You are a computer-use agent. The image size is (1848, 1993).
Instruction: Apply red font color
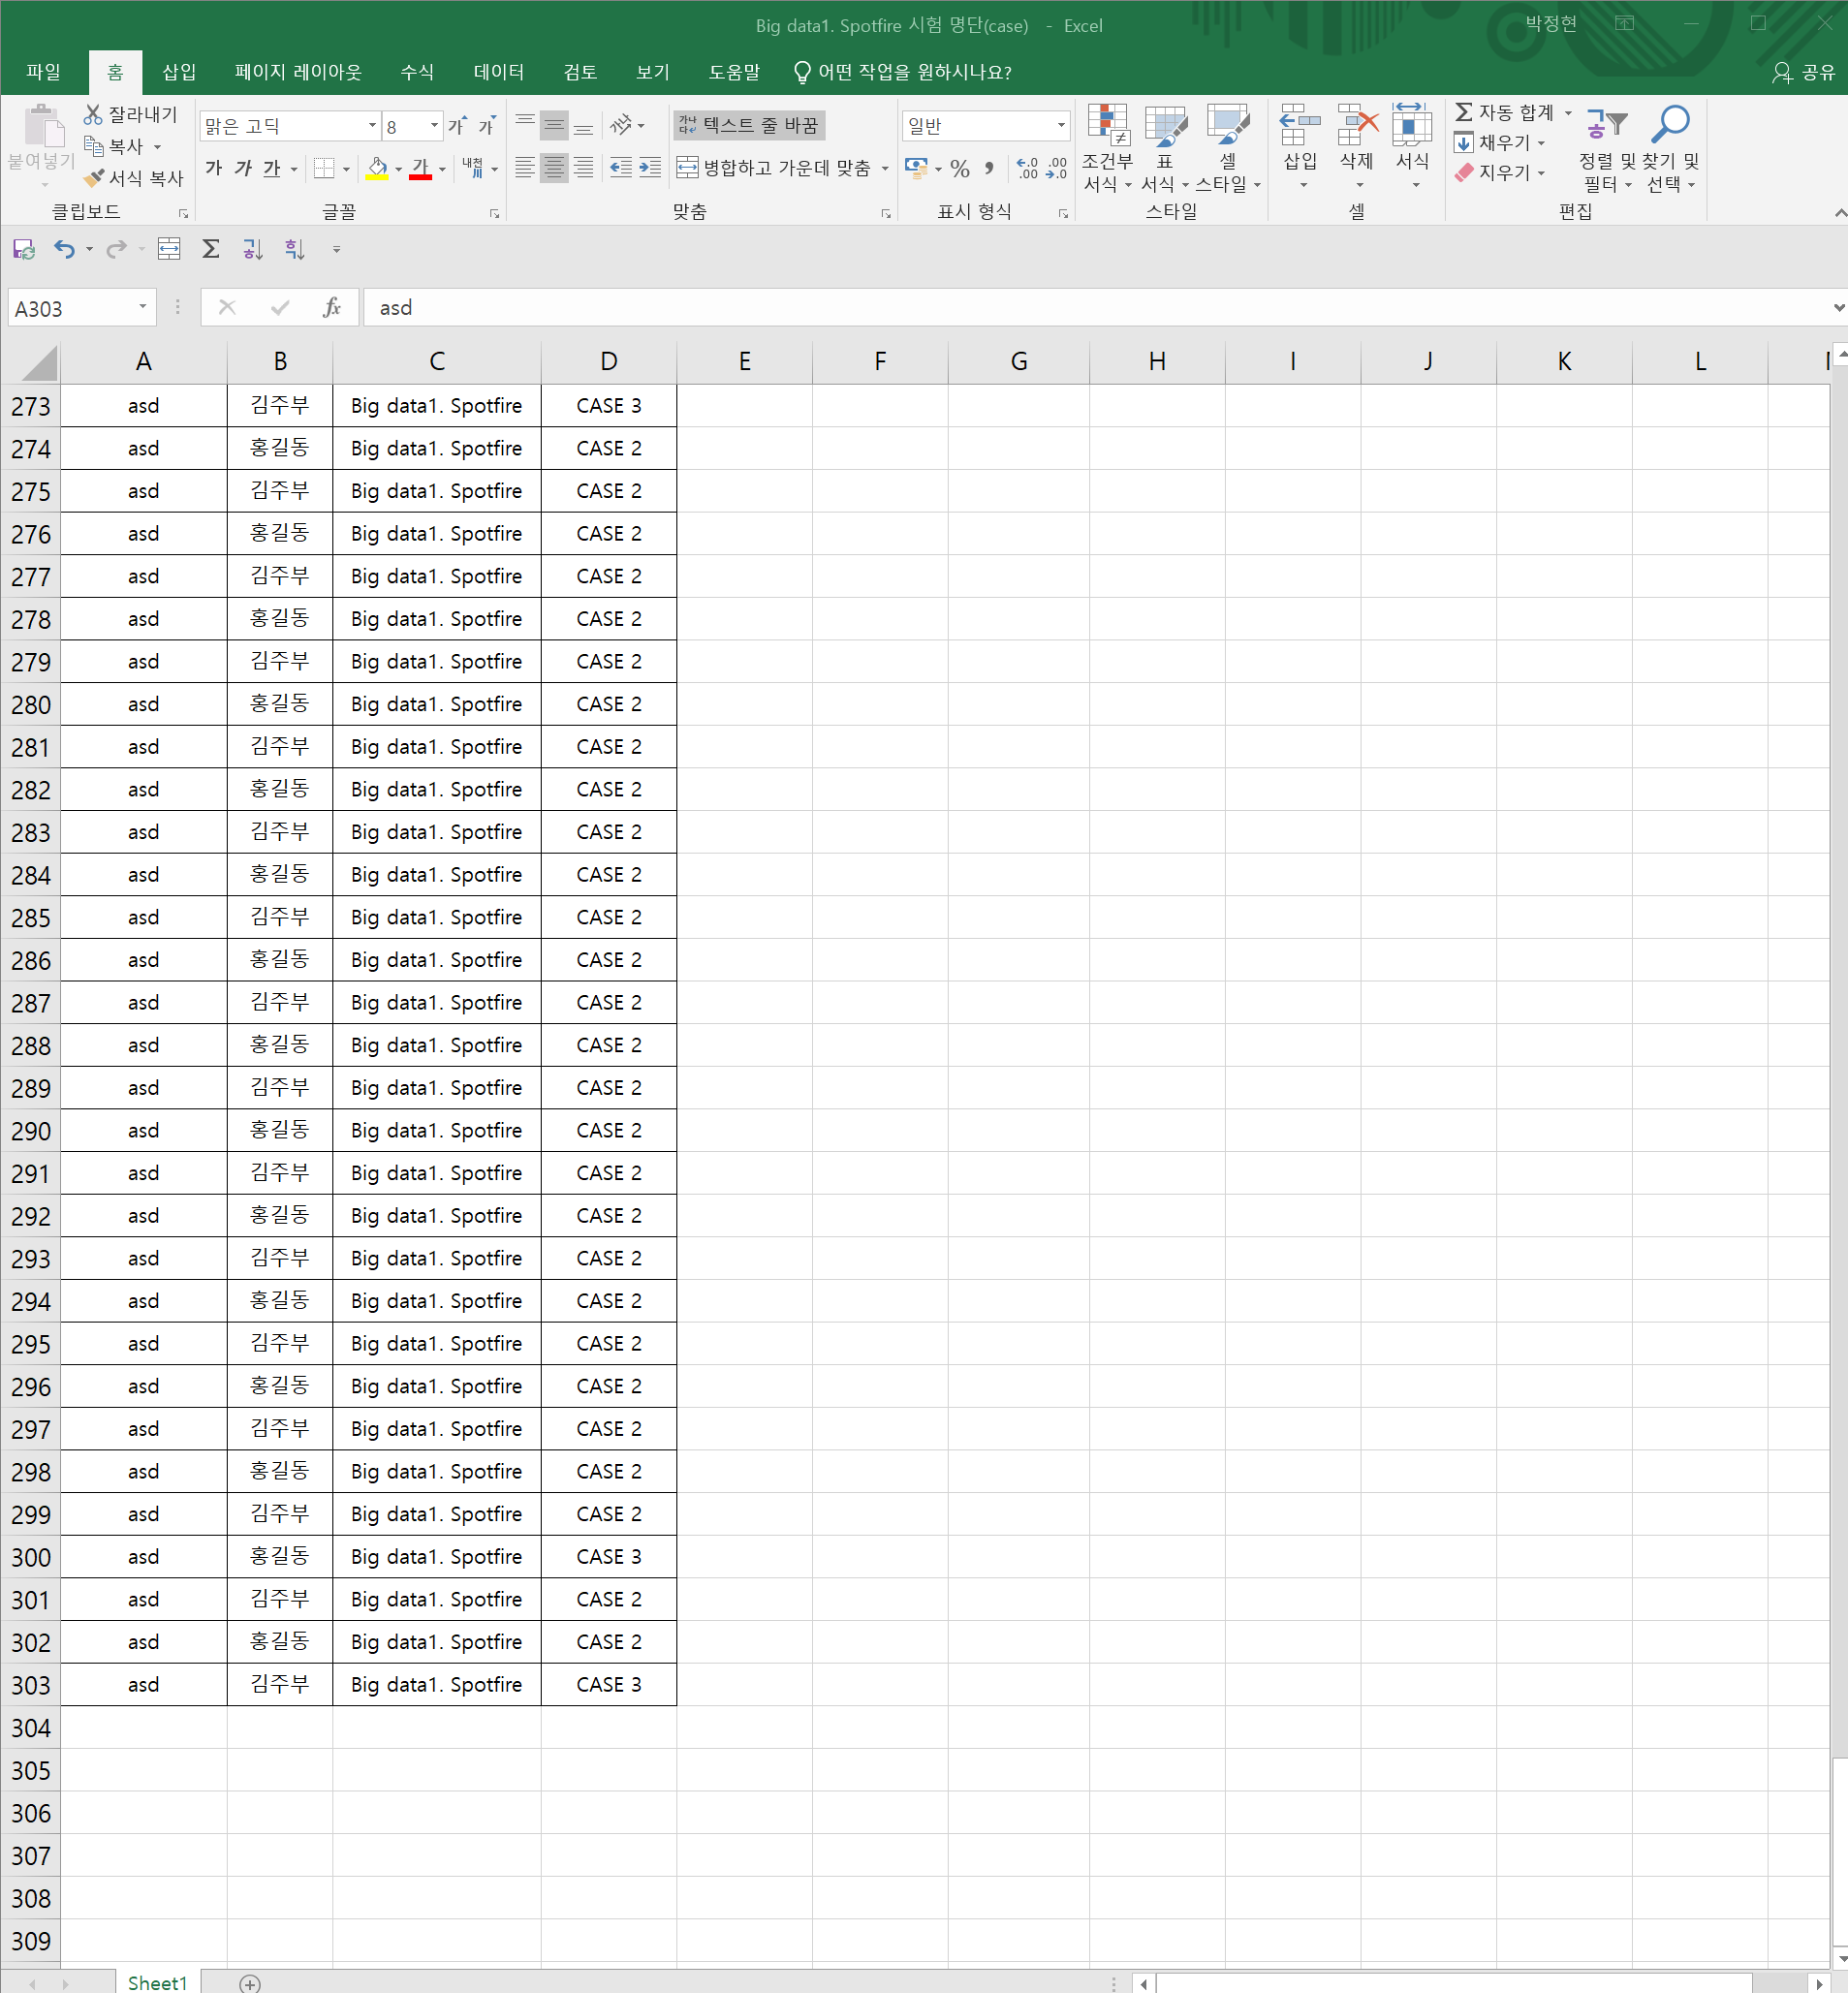click(x=421, y=168)
